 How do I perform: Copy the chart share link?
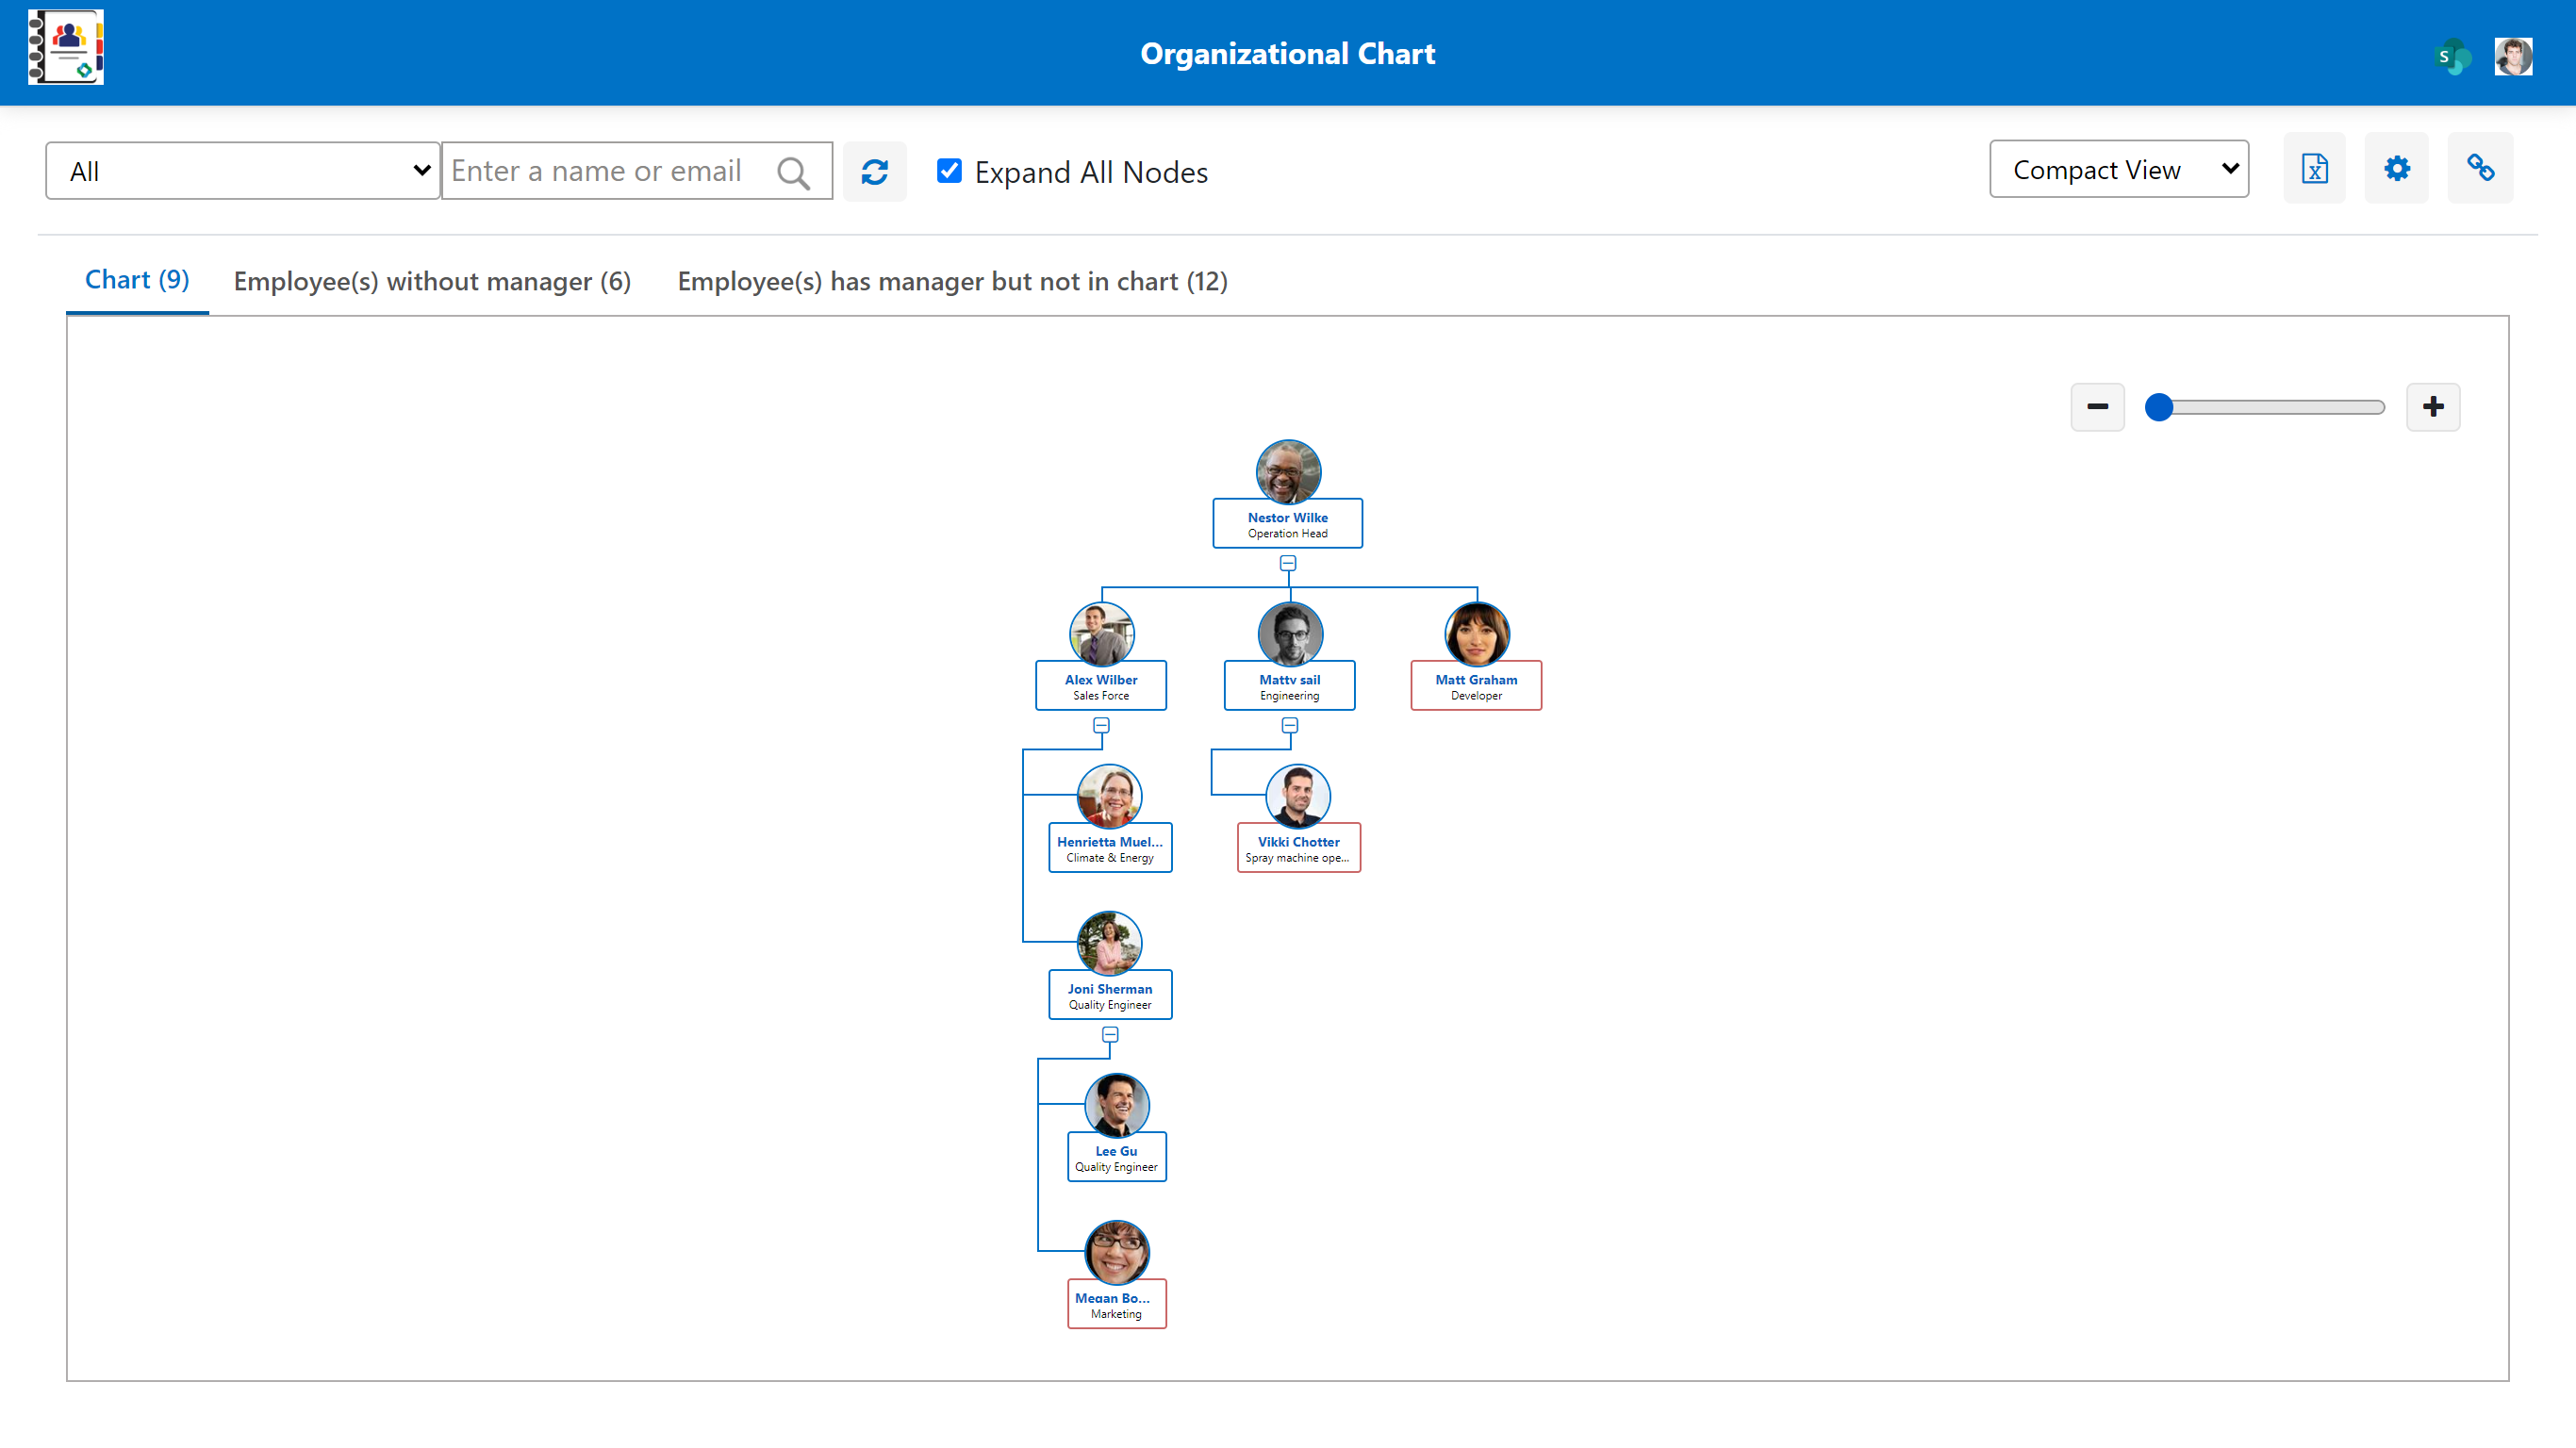(x=2481, y=168)
